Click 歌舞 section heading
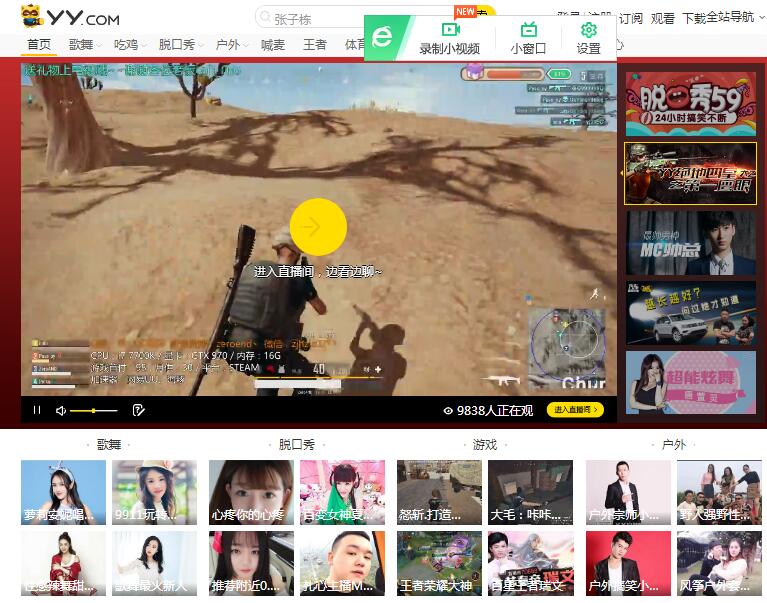The image size is (767, 603). [109, 444]
